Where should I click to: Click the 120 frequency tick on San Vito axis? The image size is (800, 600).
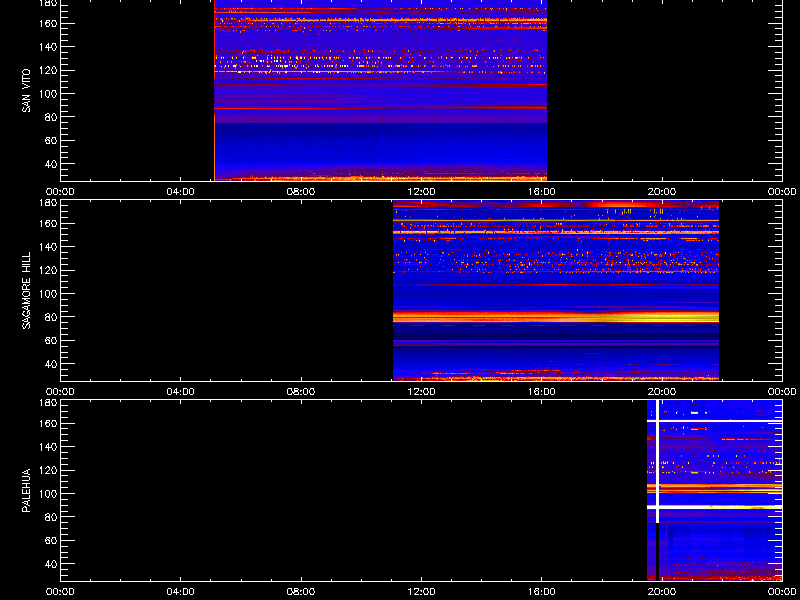[x=47, y=70]
